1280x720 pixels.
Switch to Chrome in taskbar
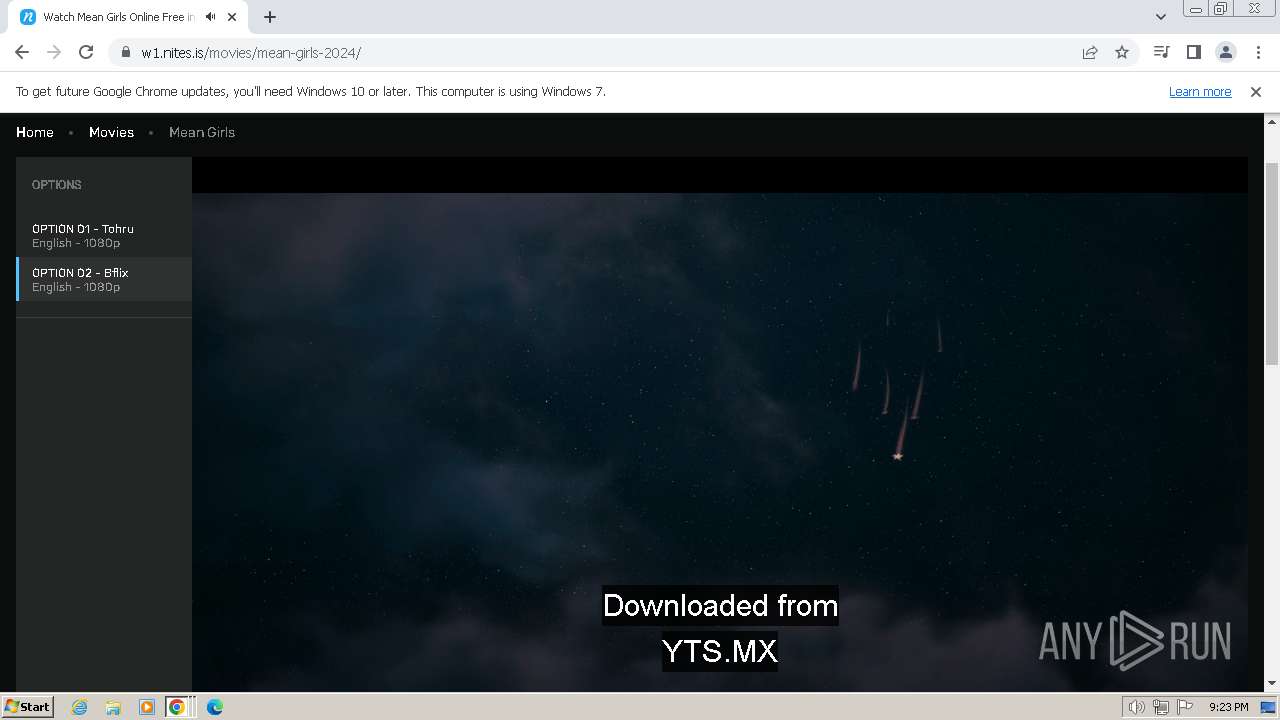(177, 707)
